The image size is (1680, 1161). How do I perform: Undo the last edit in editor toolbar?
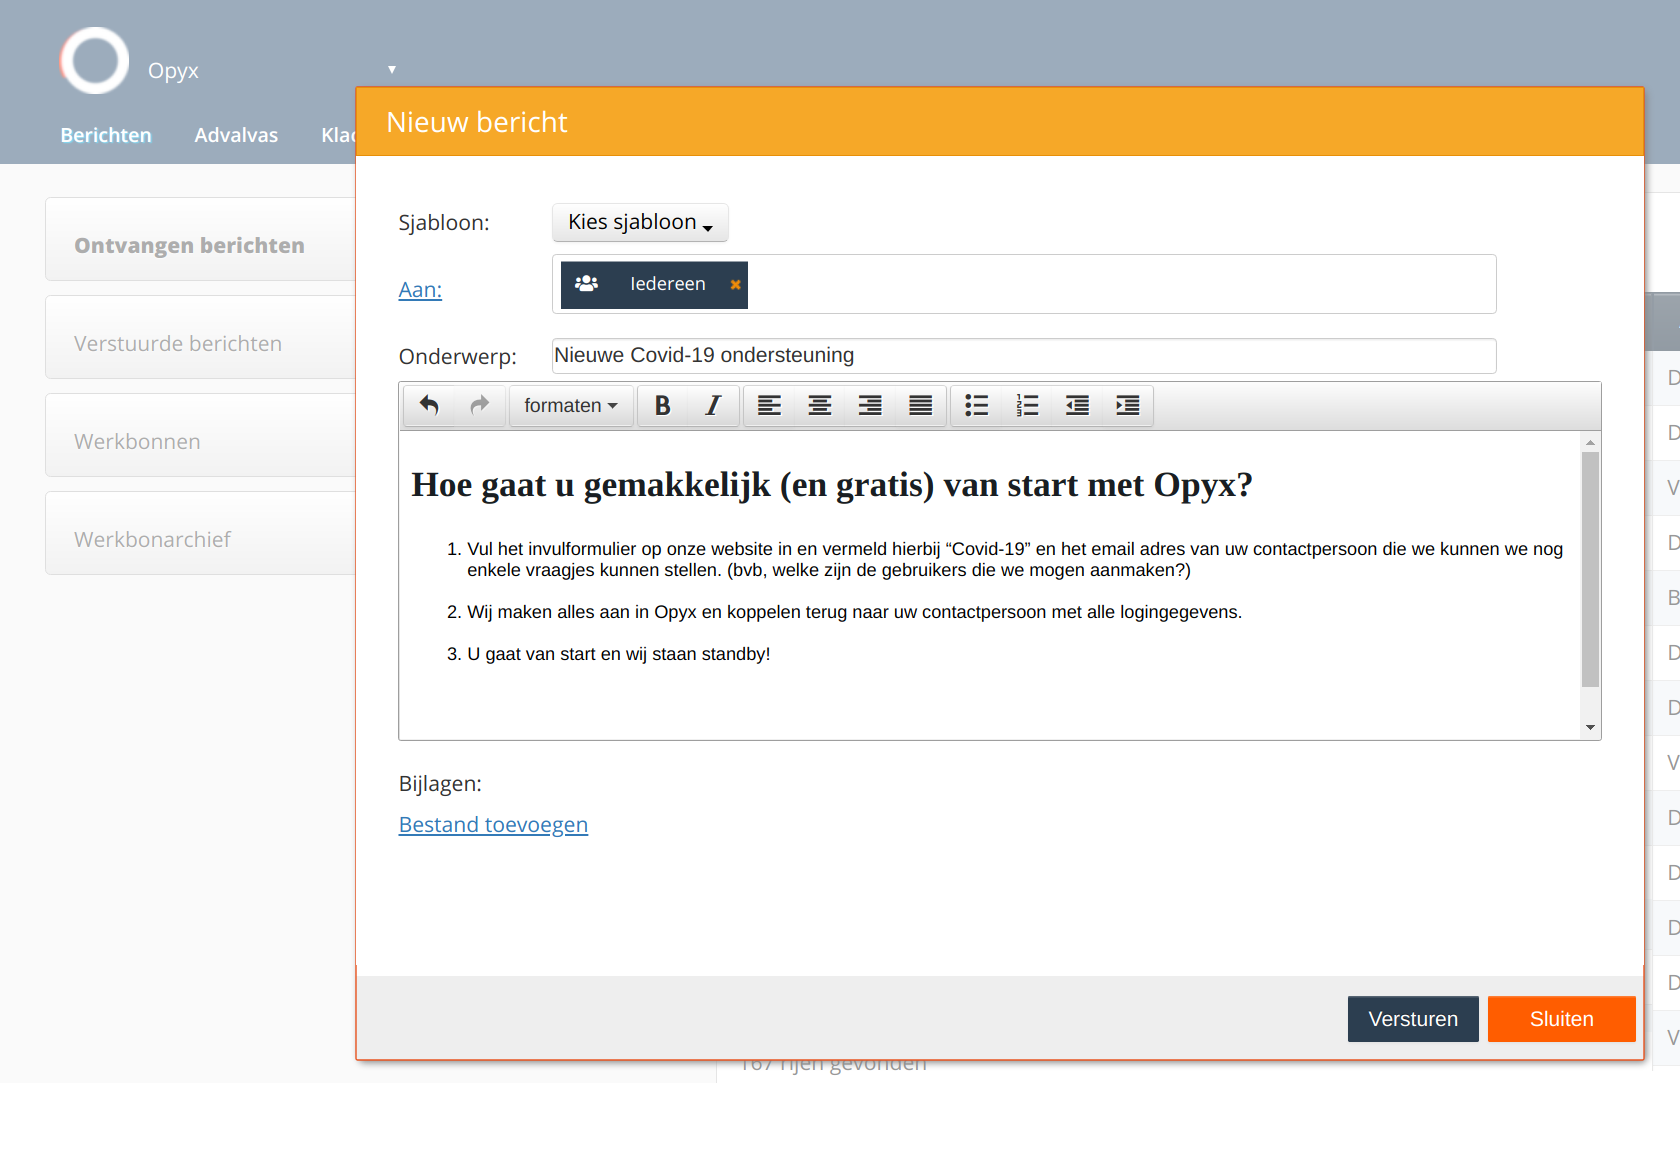pyautogui.click(x=429, y=405)
